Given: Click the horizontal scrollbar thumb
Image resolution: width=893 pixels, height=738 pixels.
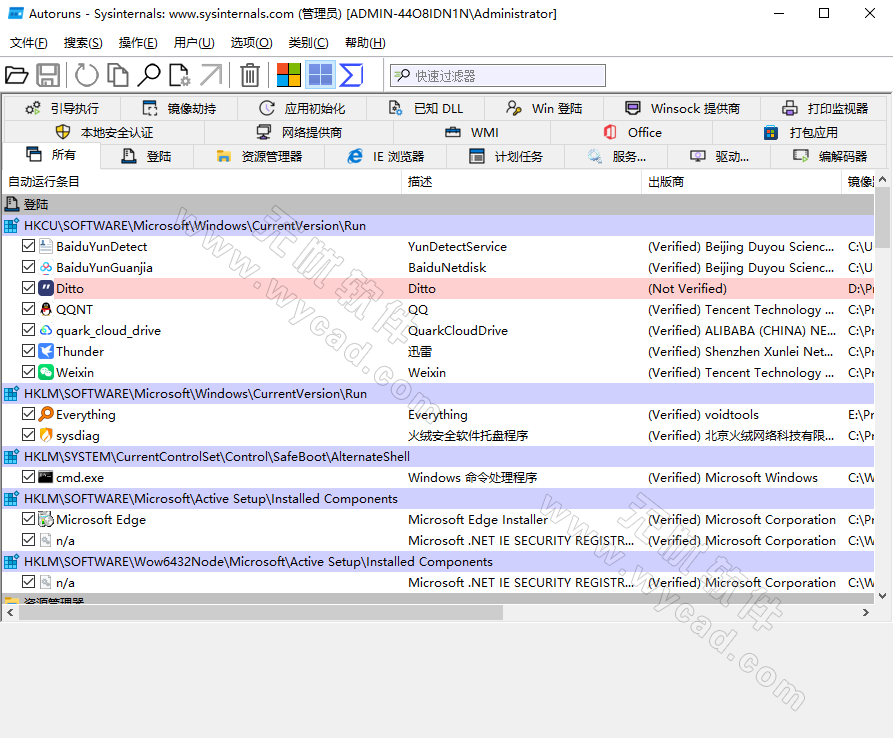Looking at the screenshot, I should coord(261,613).
